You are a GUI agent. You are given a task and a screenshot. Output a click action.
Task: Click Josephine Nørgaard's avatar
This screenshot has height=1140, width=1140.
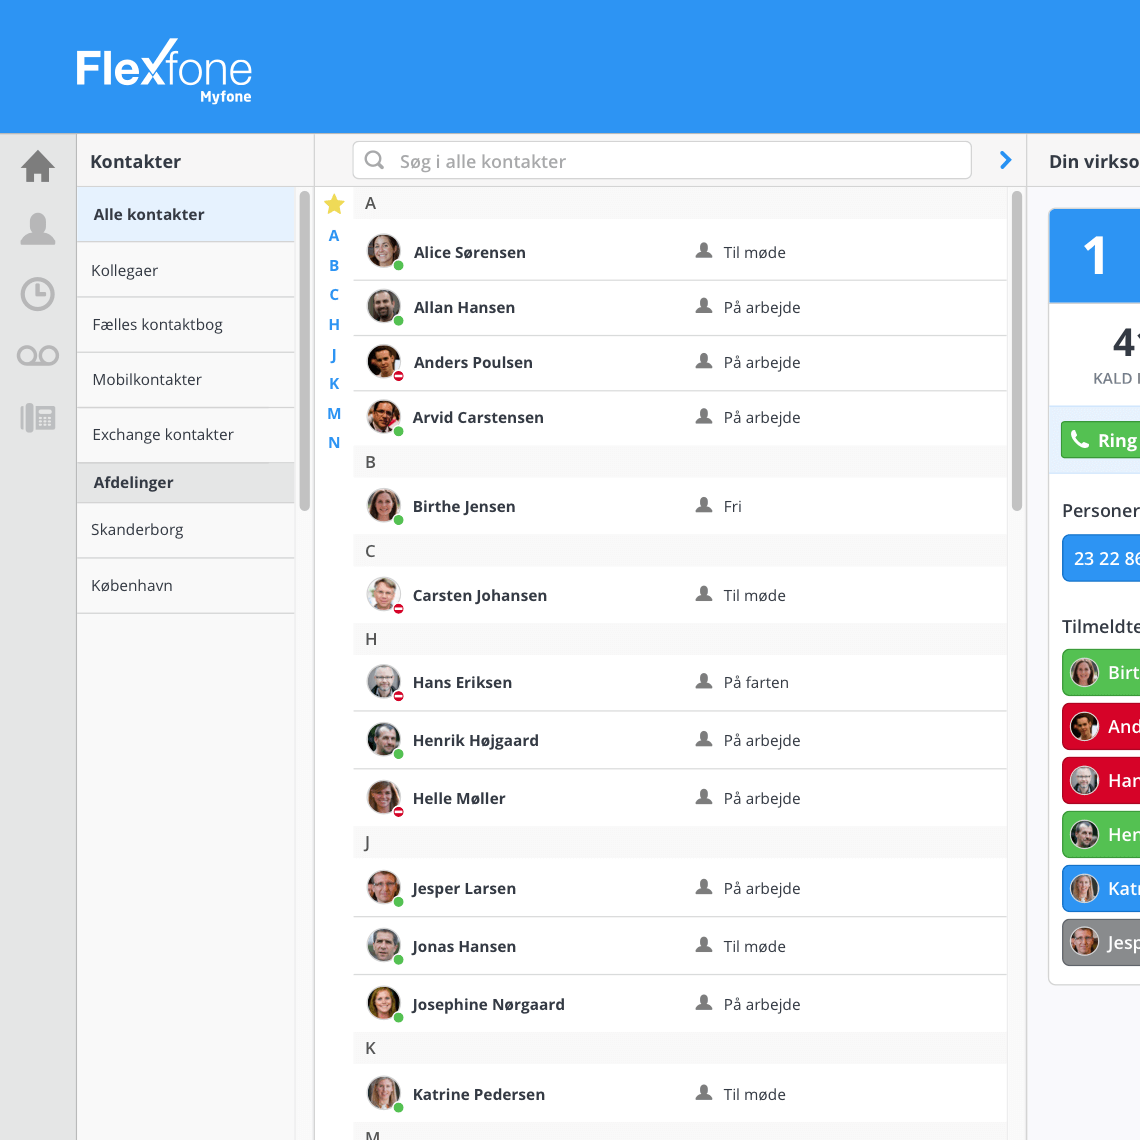pyautogui.click(x=384, y=1004)
